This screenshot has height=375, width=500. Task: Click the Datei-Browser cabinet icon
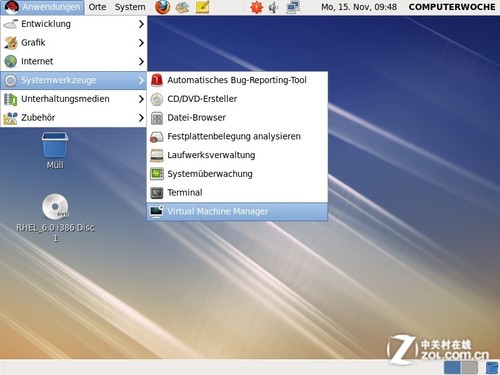coord(157,118)
